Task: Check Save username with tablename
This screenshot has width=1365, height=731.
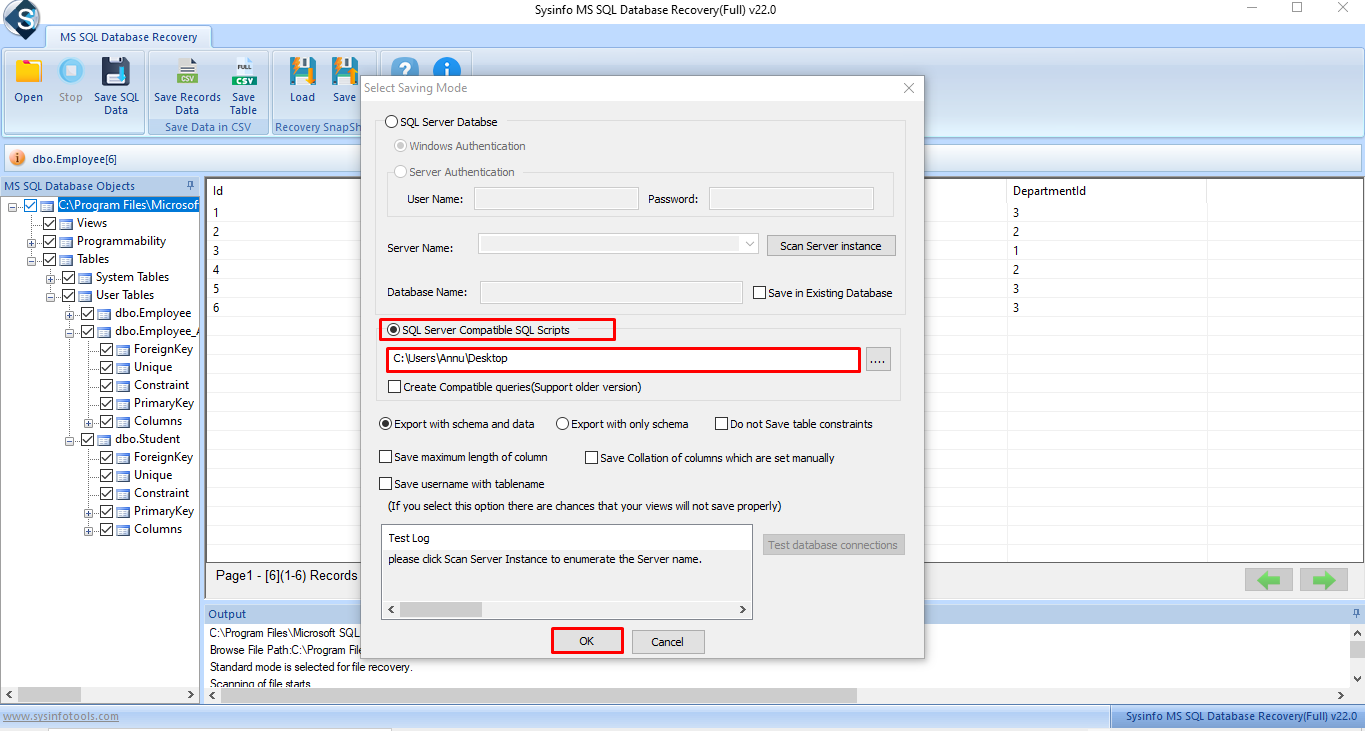Action: 386,484
